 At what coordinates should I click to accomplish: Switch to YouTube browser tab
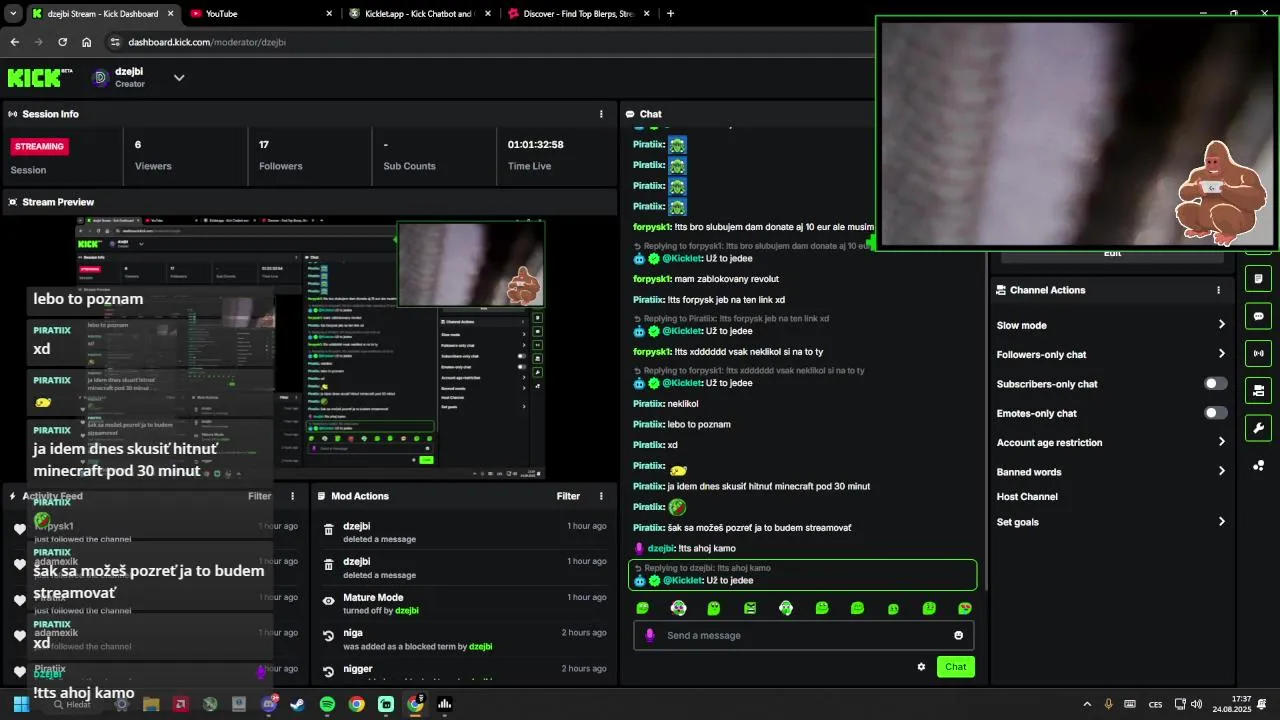pyautogui.click(x=260, y=14)
